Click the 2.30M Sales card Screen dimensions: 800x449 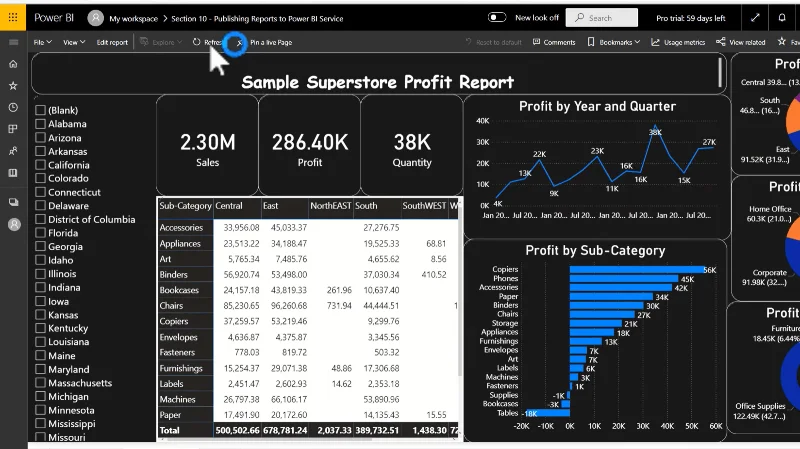(207, 146)
